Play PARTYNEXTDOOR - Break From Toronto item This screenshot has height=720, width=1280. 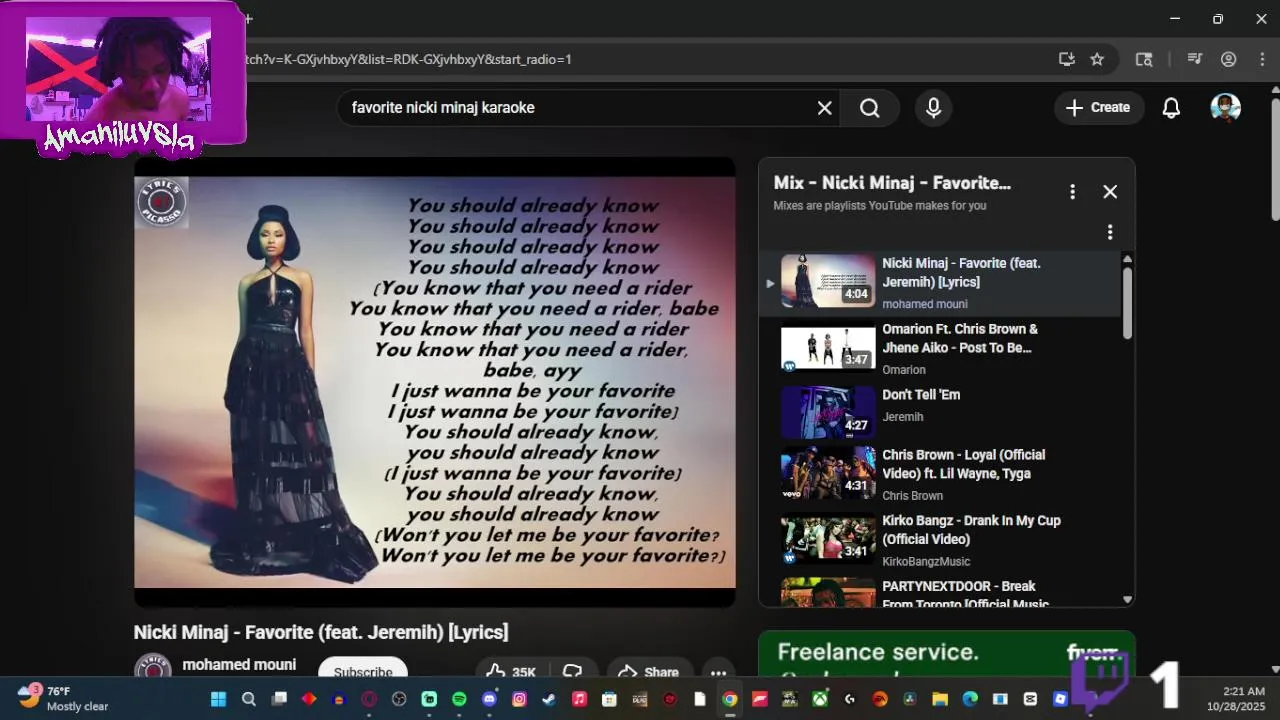pyautogui.click(x=942, y=592)
